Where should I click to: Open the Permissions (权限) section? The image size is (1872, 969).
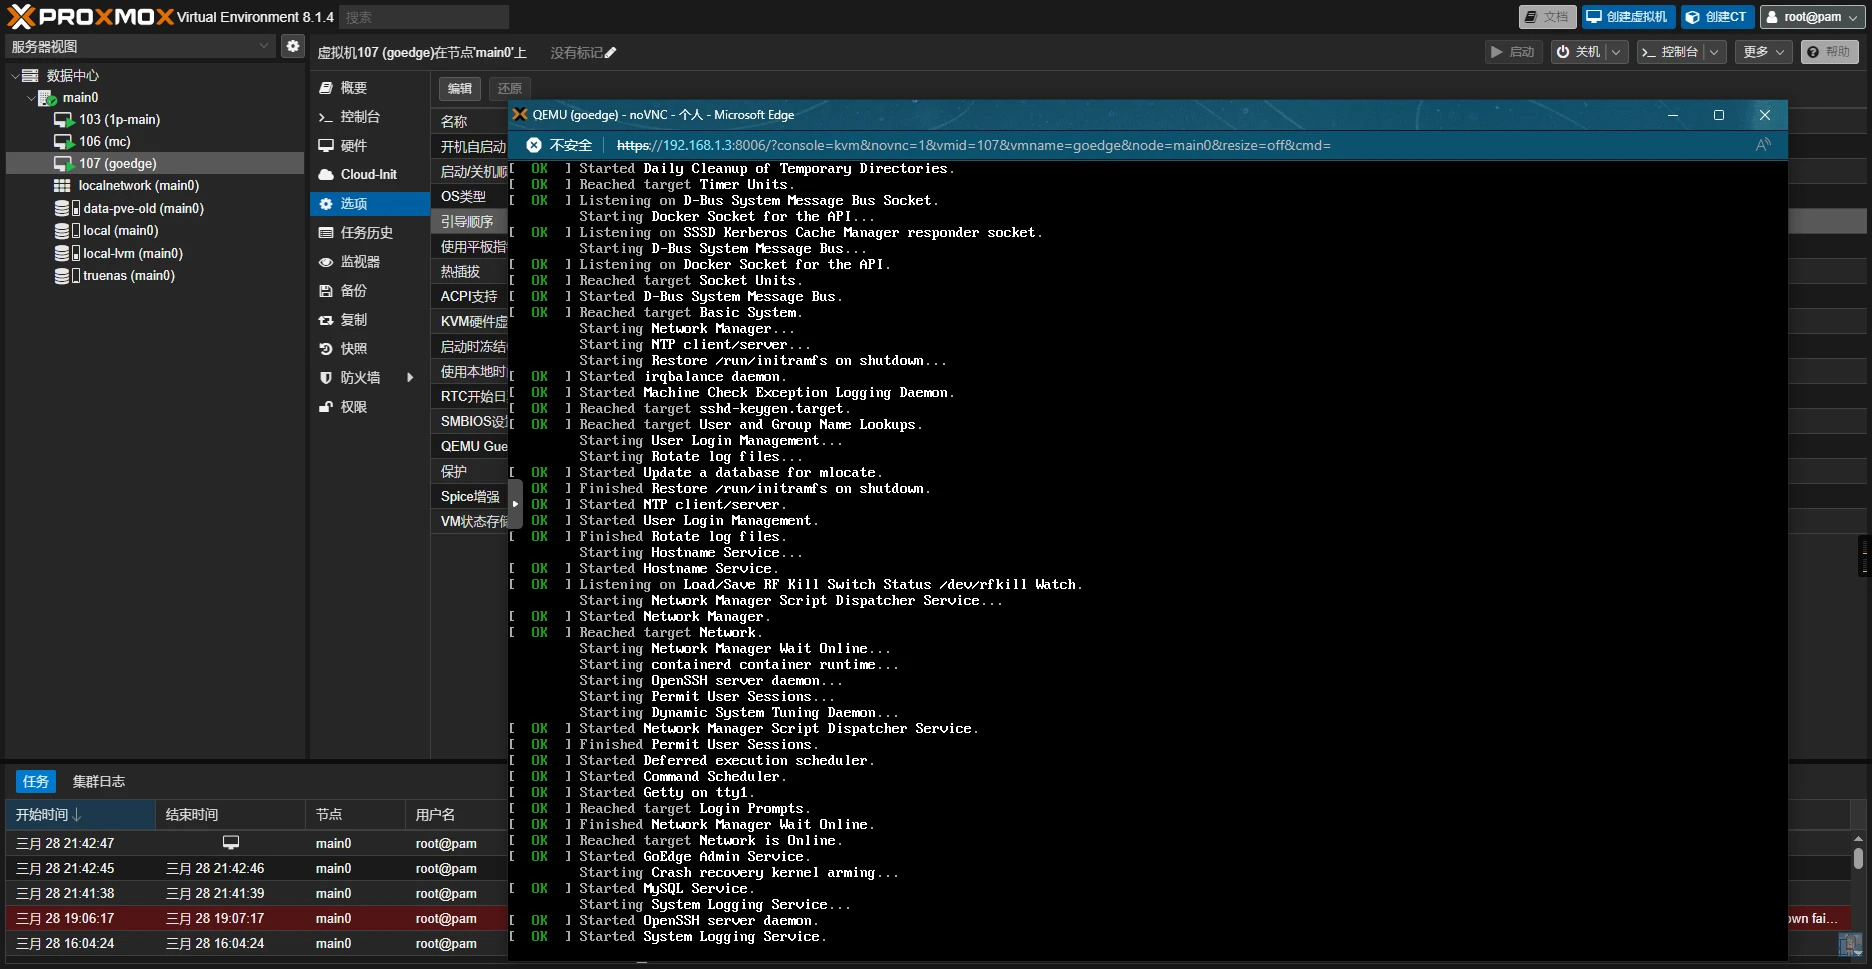pos(353,407)
